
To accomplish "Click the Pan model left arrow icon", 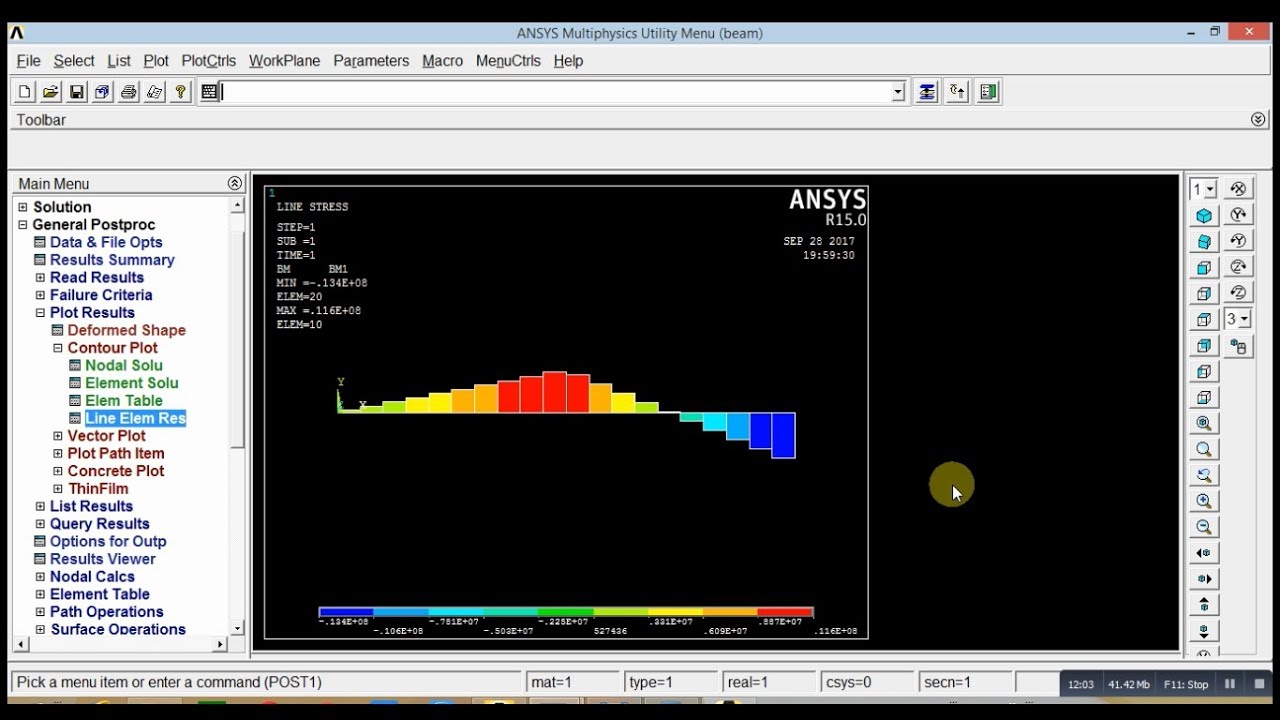I will 1204,553.
